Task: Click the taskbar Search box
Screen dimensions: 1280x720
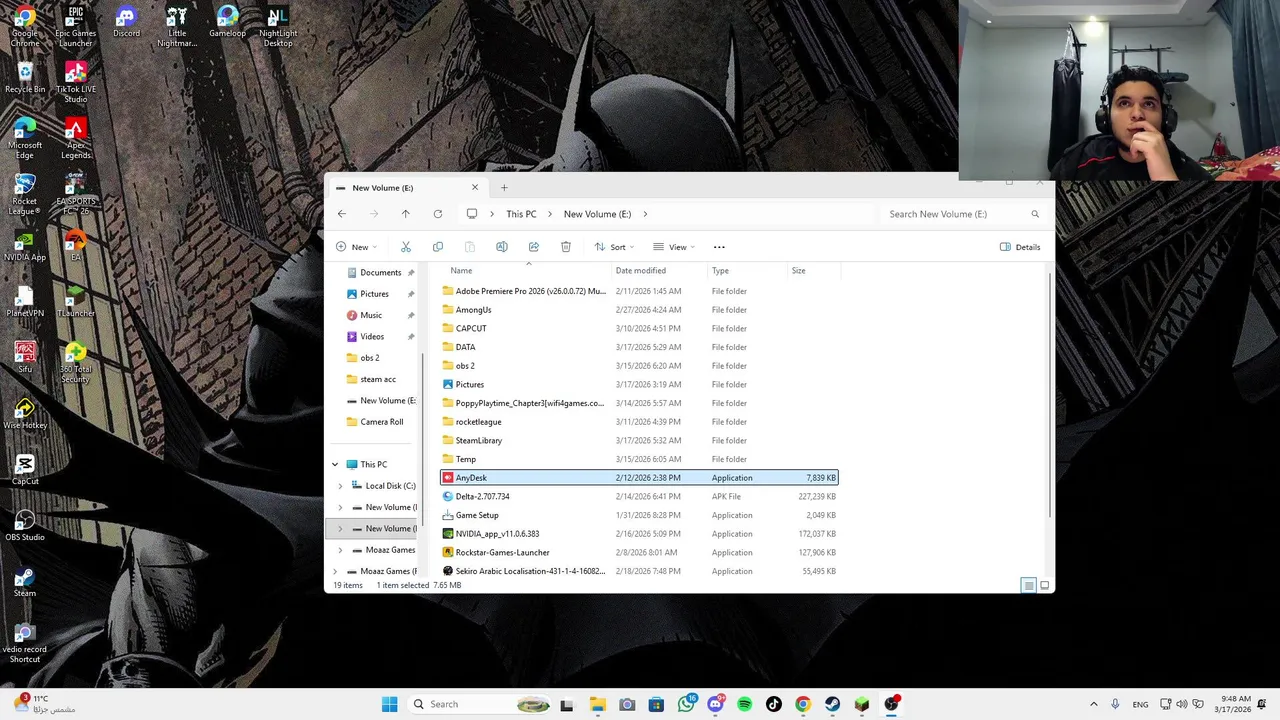Action: (x=479, y=704)
